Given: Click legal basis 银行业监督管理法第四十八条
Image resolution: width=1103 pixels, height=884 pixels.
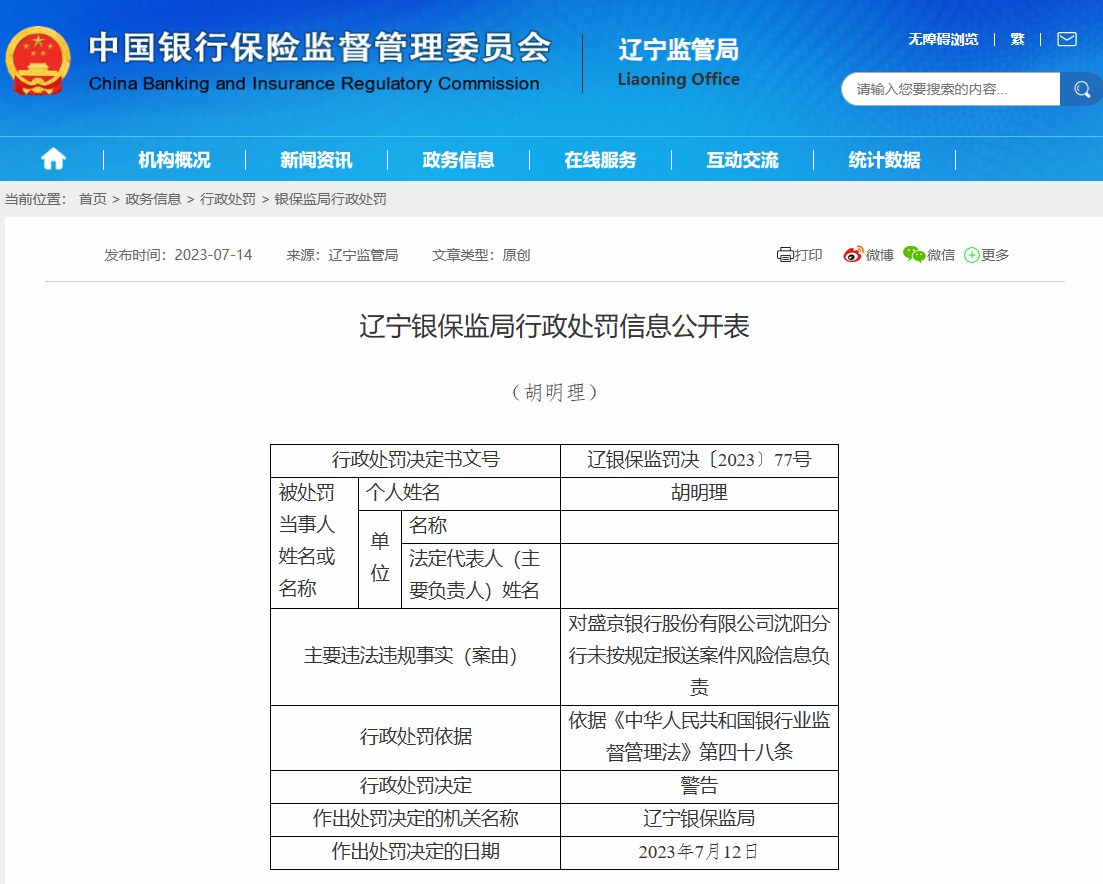Looking at the screenshot, I should [699, 737].
